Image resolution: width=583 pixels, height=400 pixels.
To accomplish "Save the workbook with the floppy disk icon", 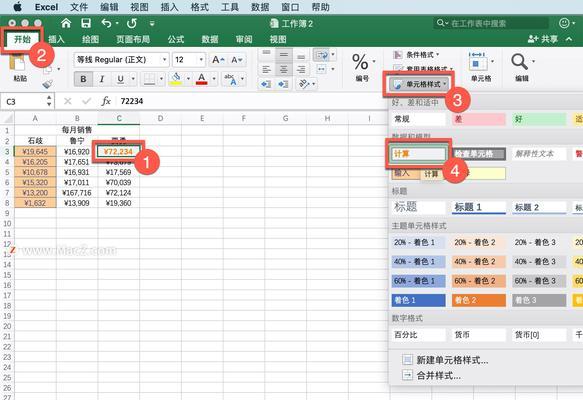I will point(86,23).
